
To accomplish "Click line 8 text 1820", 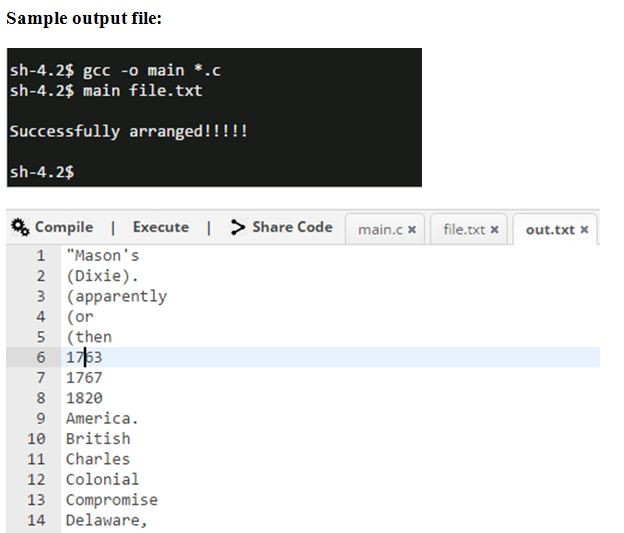I will pyautogui.click(x=84, y=398).
